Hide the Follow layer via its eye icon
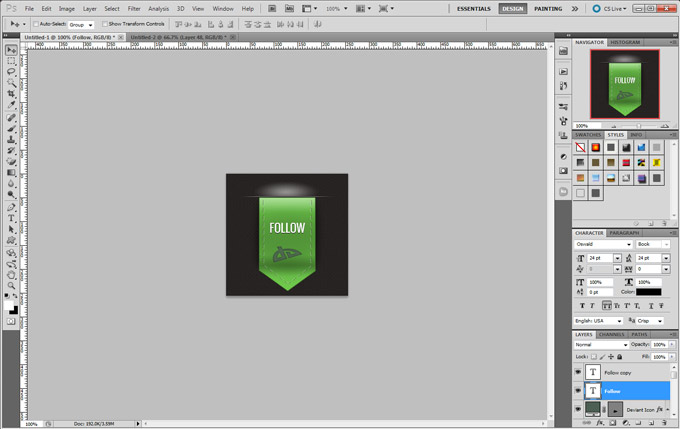 click(x=578, y=391)
